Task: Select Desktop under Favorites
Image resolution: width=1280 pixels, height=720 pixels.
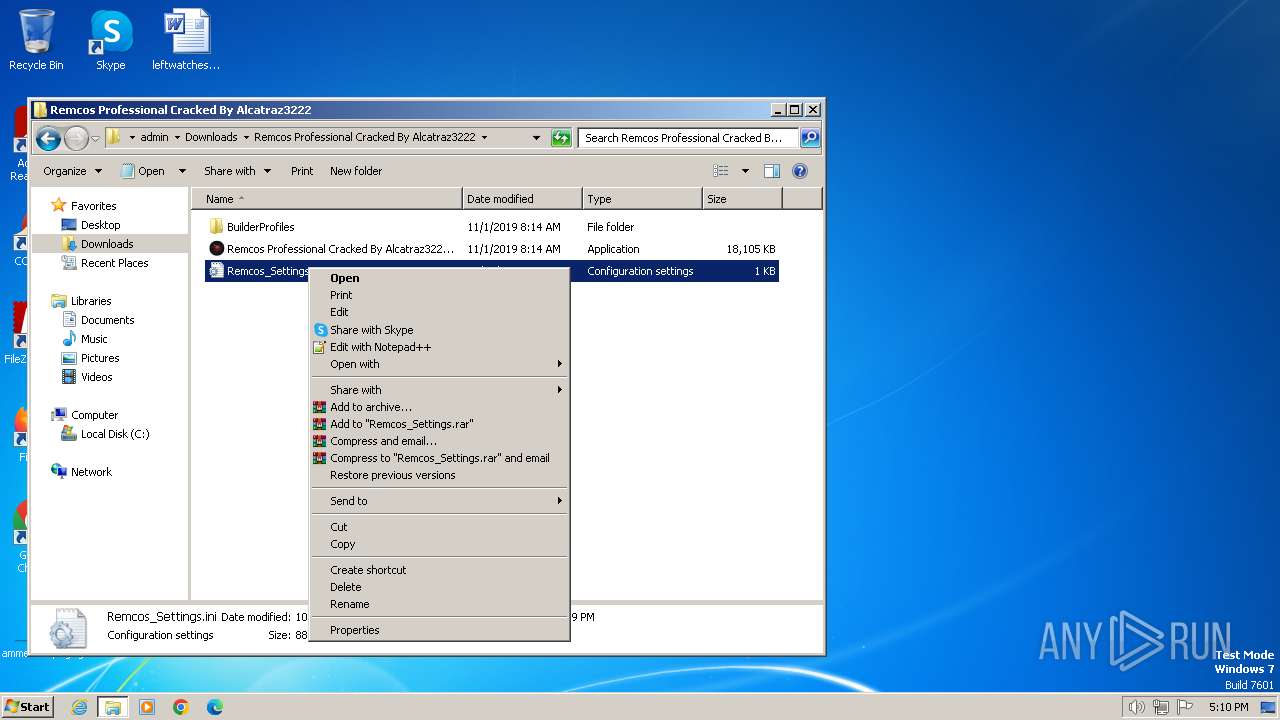Action: 100,225
